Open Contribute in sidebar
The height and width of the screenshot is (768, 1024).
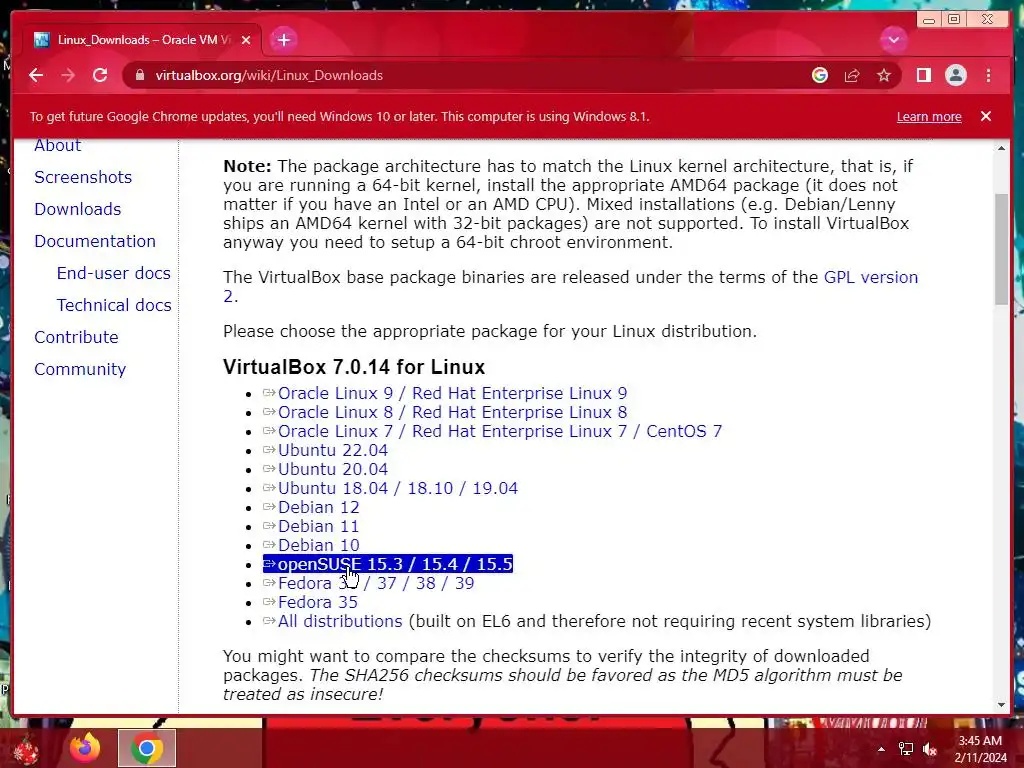76,337
